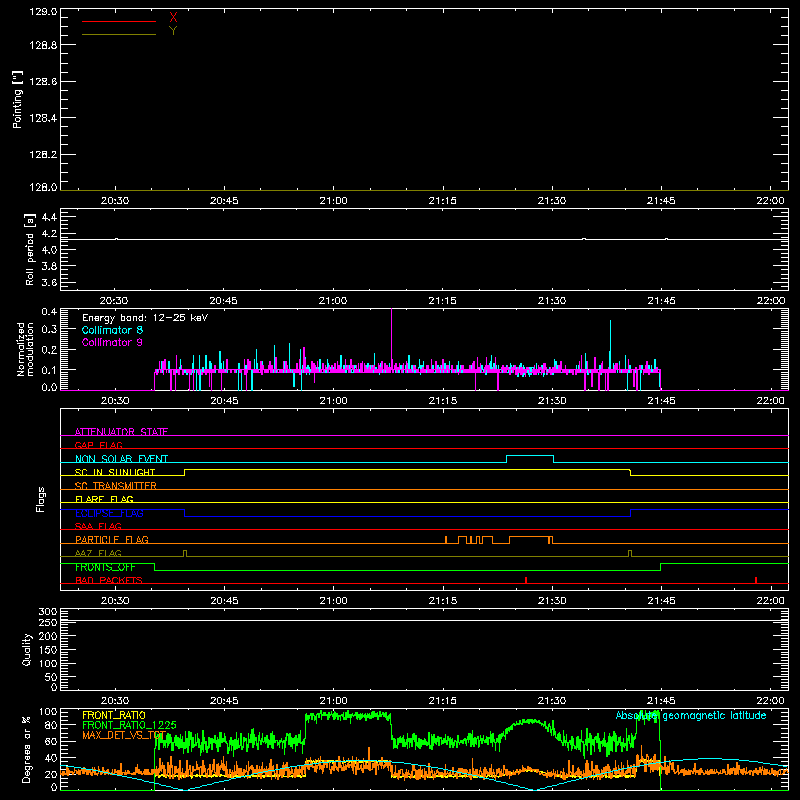800x800 pixels.
Task: Click the 300 tick on Quality axis
Action: [x=48, y=612]
